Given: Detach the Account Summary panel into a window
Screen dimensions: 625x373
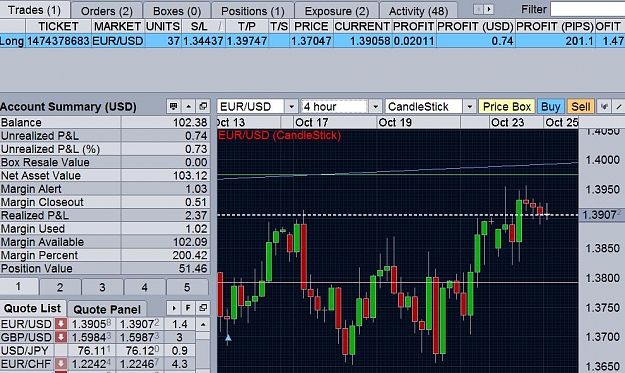Looking at the screenshot, I should 203,106.
